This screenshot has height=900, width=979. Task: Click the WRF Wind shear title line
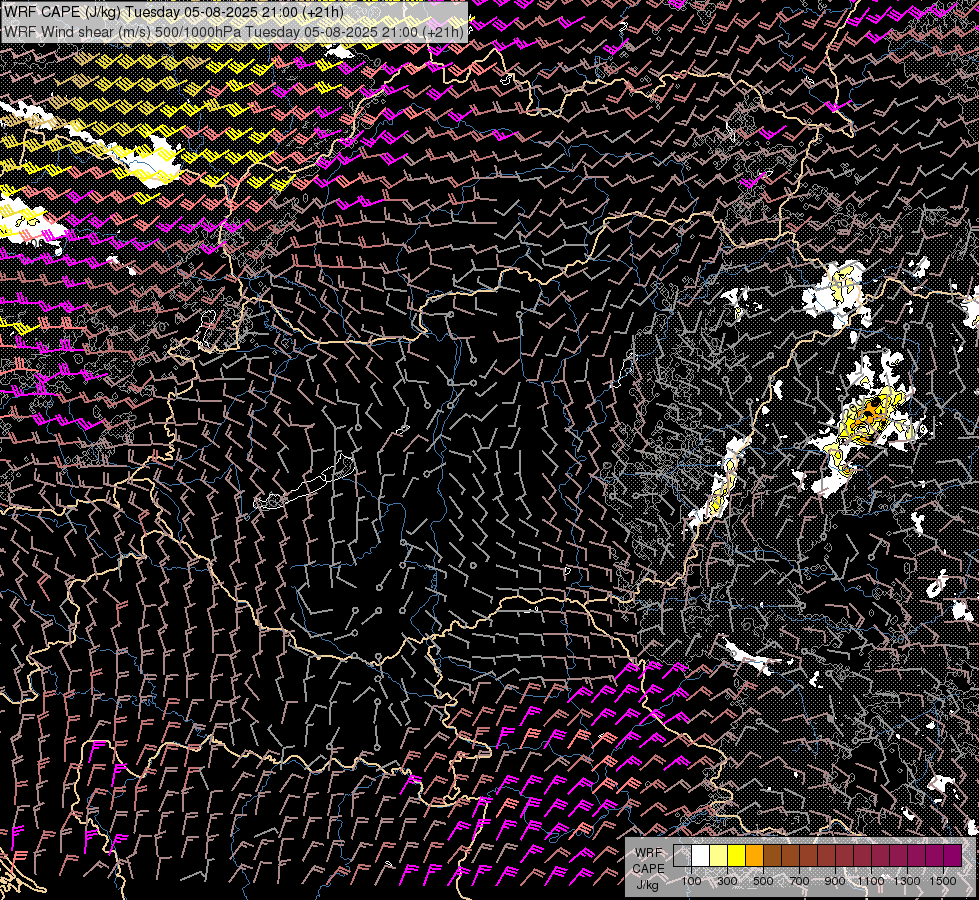(234, 31)
